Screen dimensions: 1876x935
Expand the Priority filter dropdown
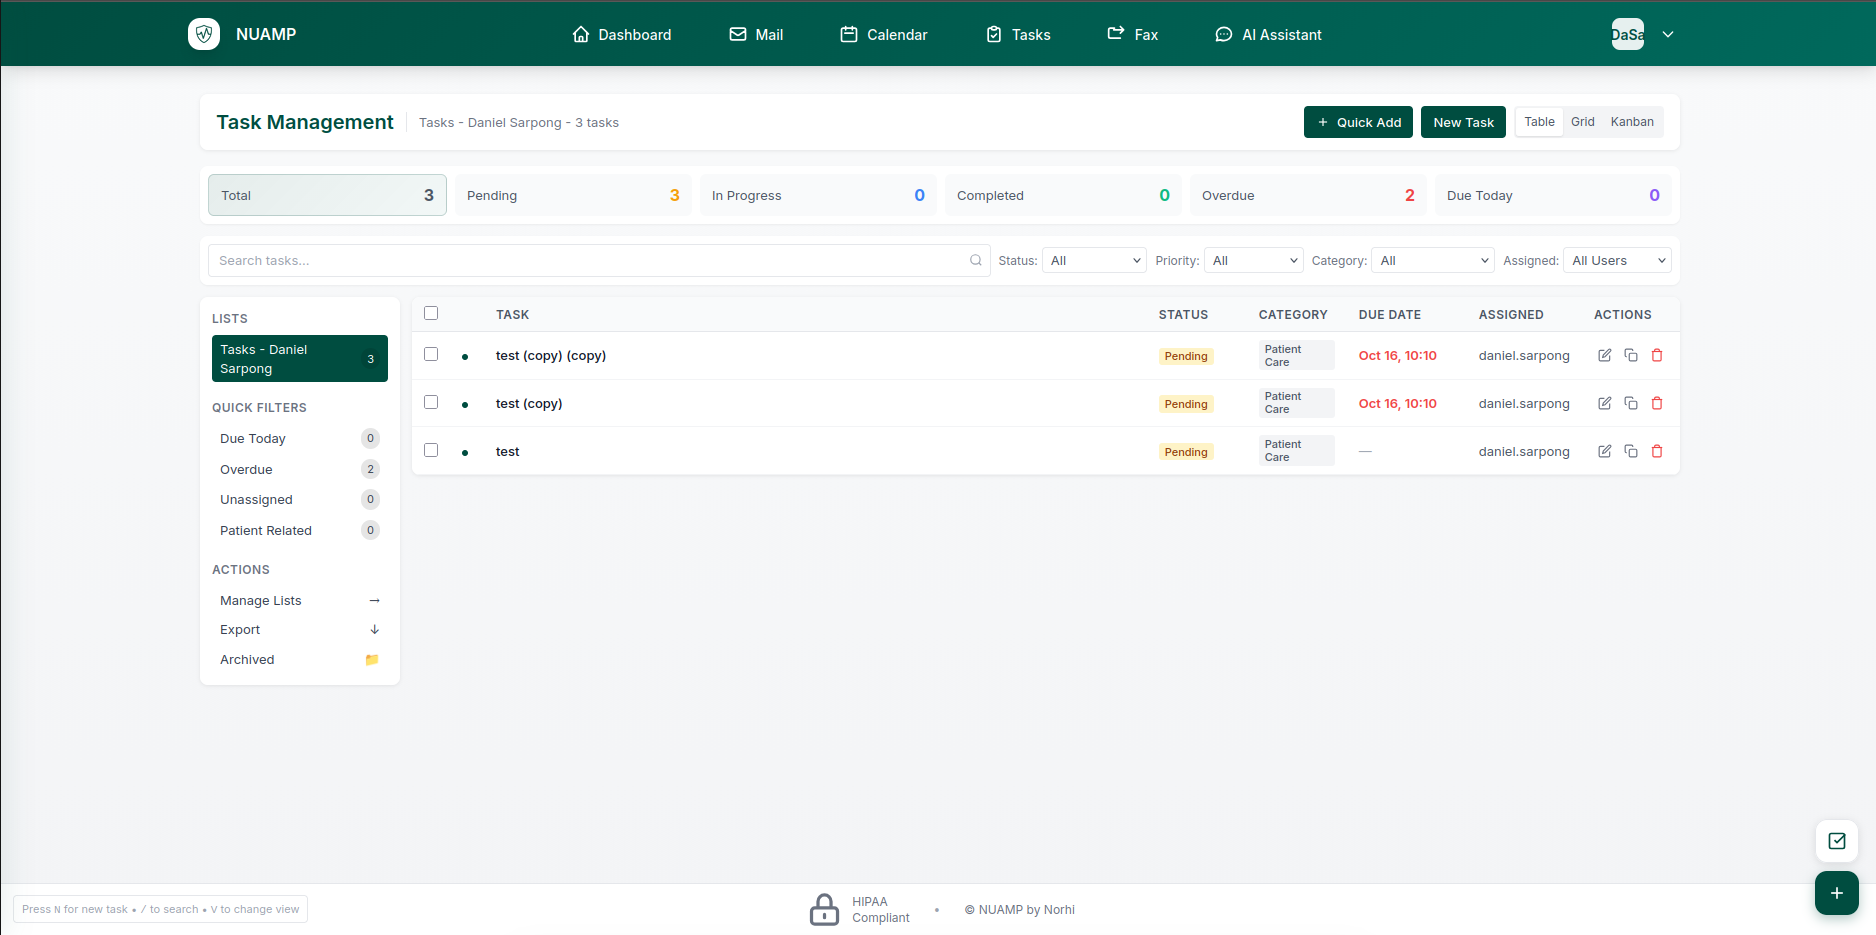click(1253, 260)
